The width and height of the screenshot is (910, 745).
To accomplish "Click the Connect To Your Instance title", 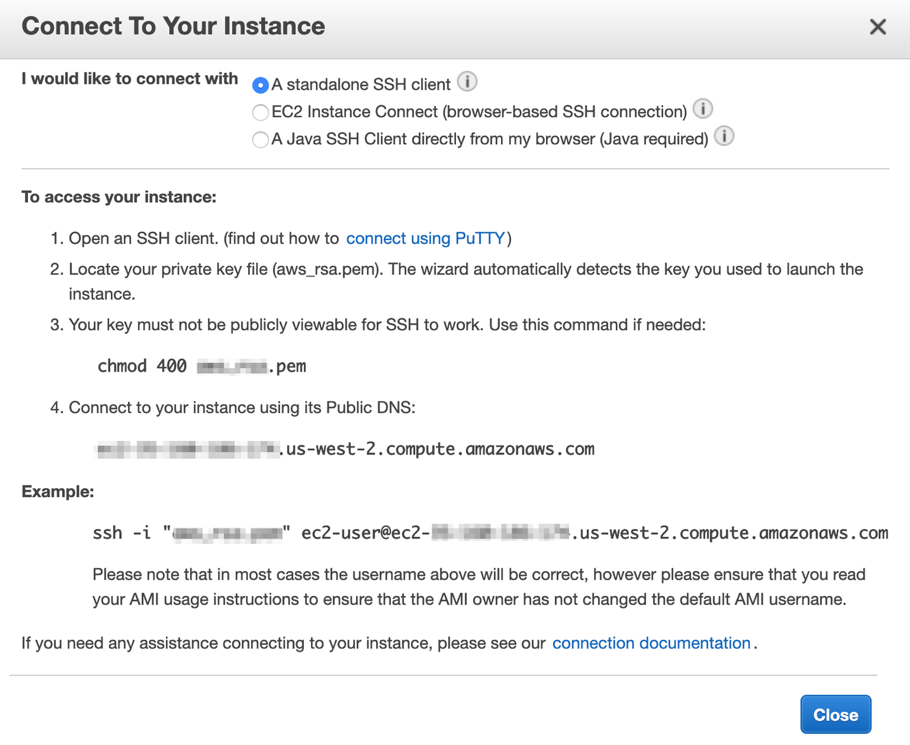I will point(172,26).
